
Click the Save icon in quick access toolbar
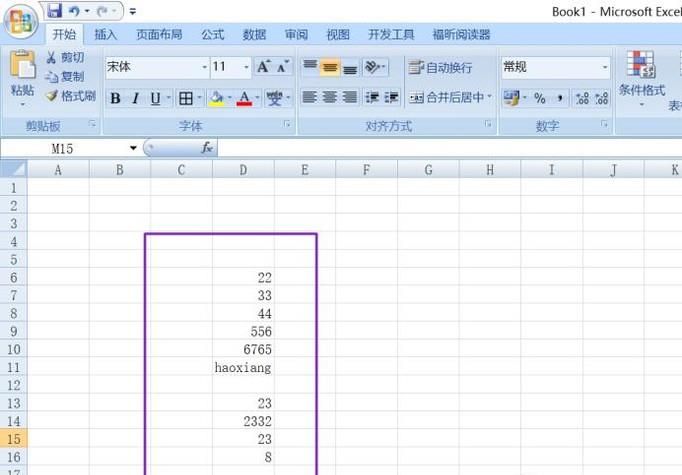click(x=54, y=11)
